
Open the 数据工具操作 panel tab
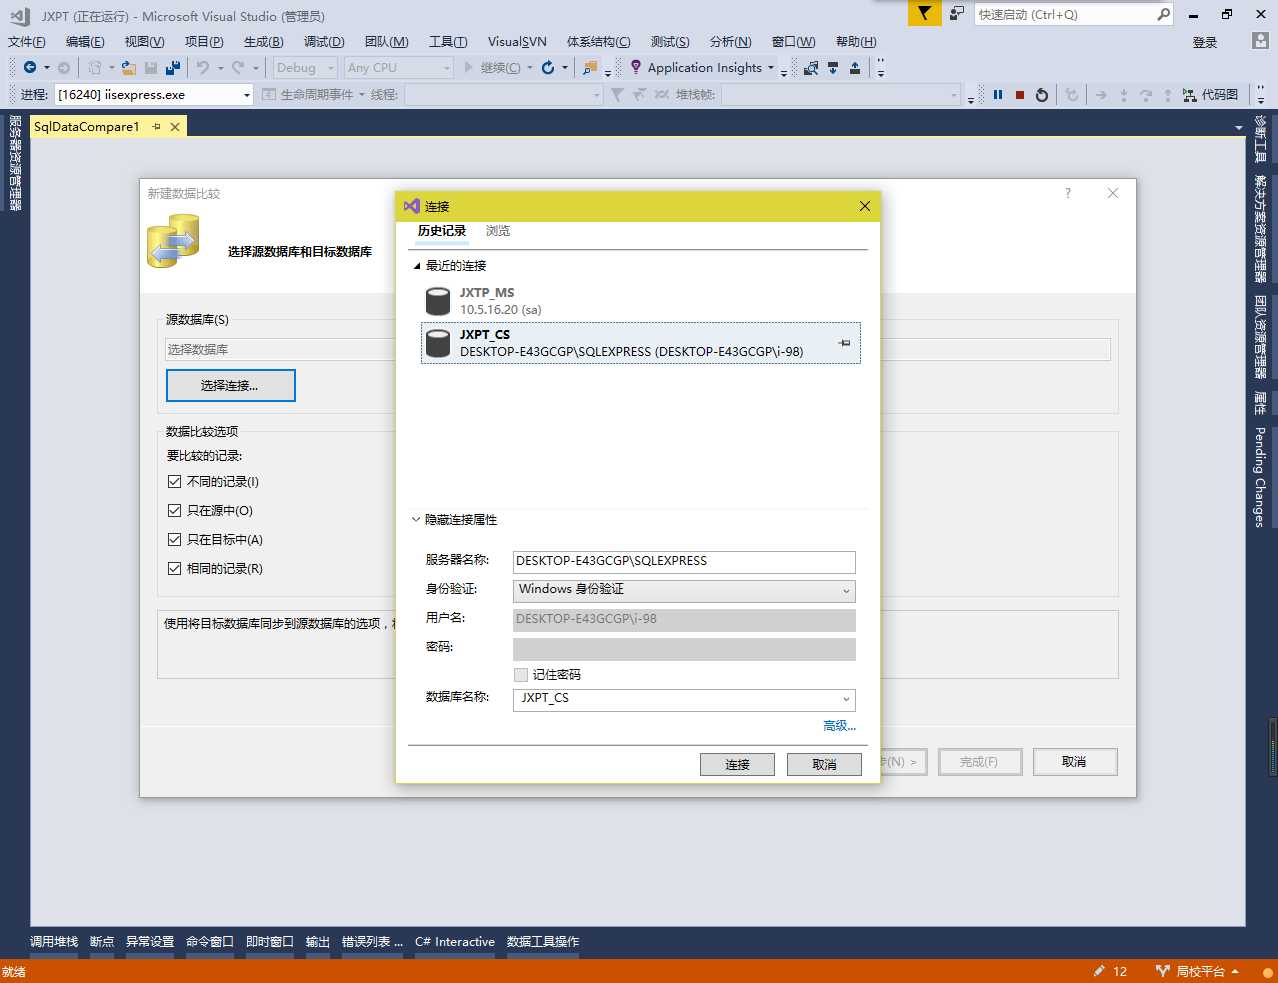click(x=543, y=942)
